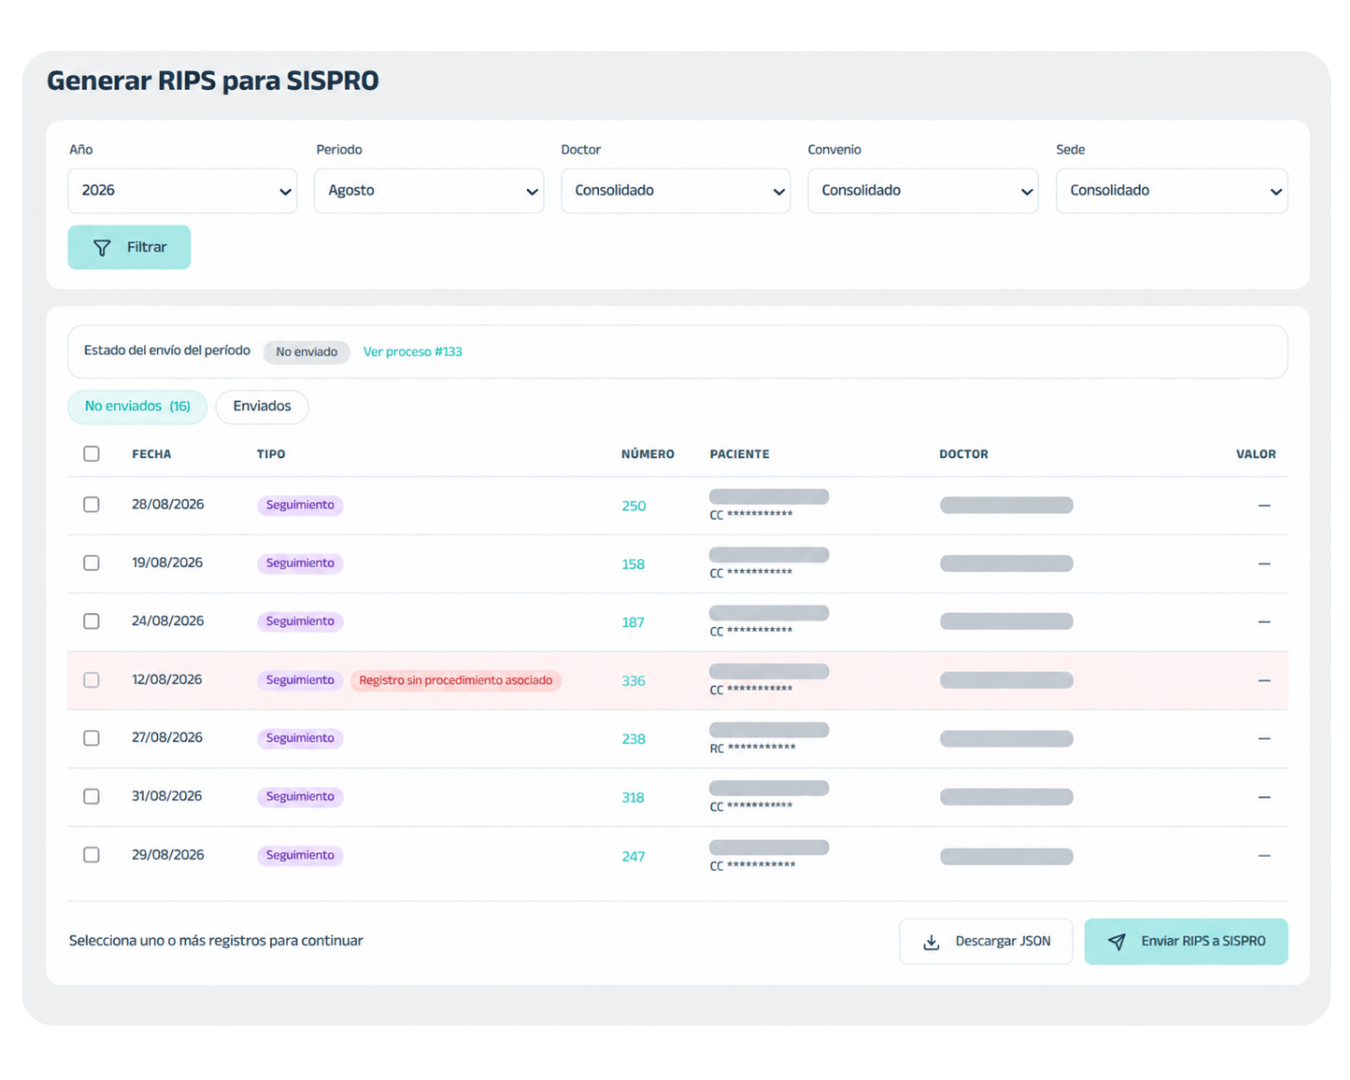Click the No enviado status badge
This screenshot has height=1080, width=1350.
[307, 352]
